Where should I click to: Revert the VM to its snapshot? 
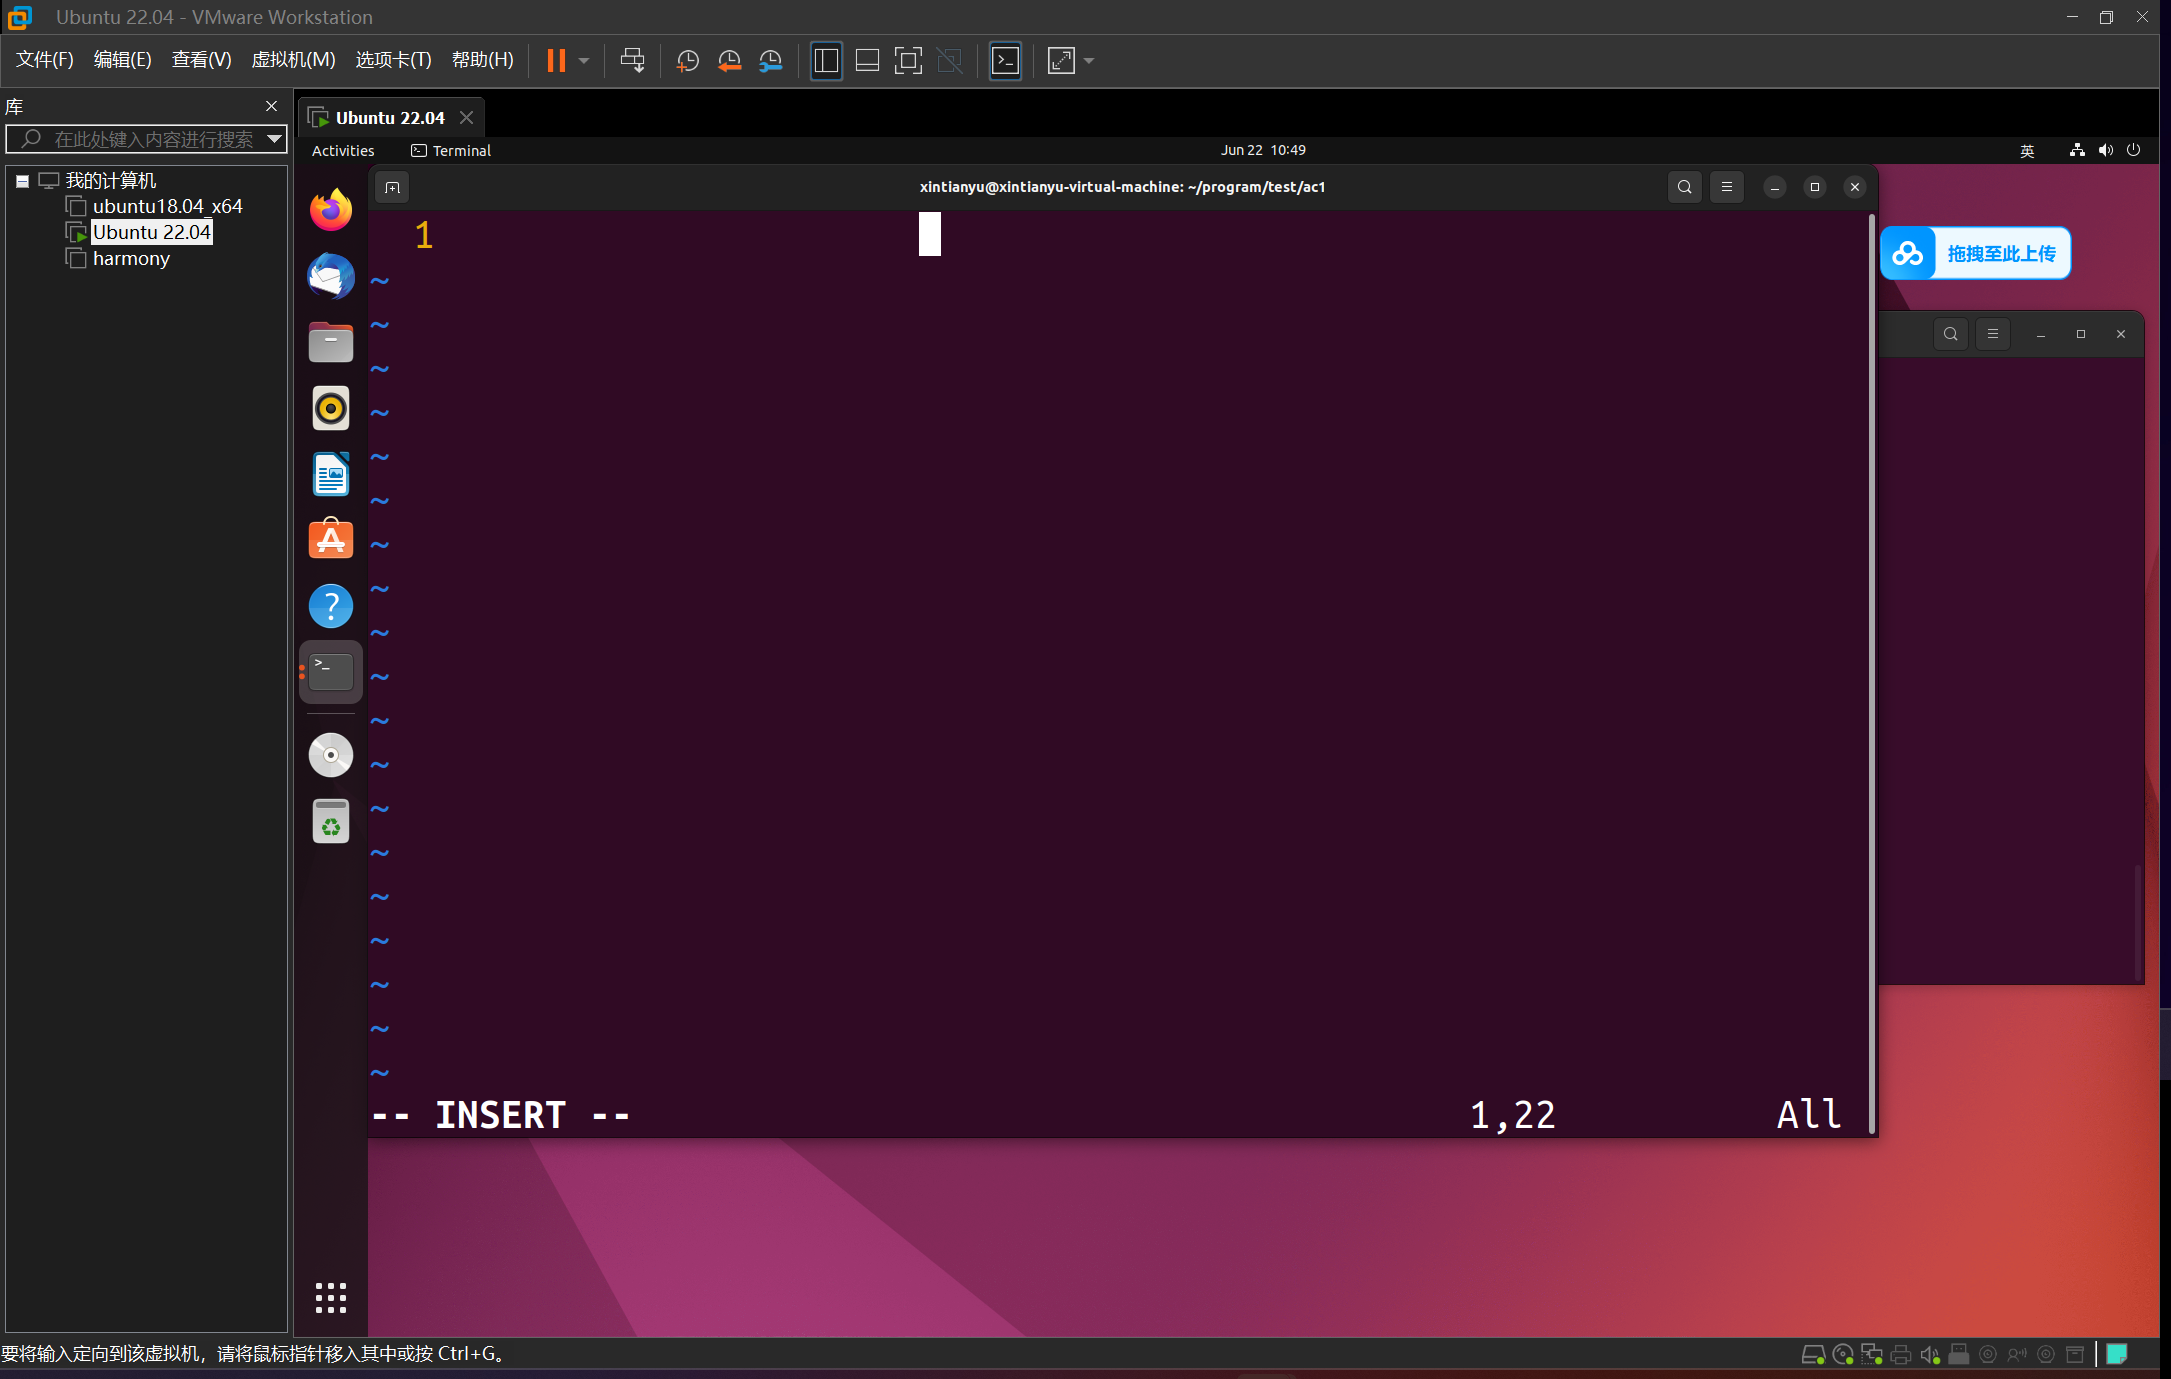[729, 60]
